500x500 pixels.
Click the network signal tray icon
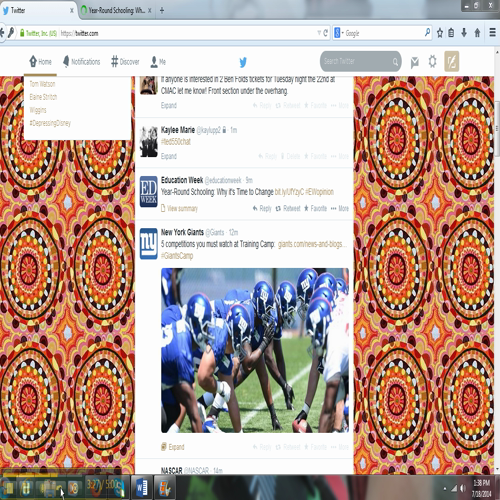(454, 489)
